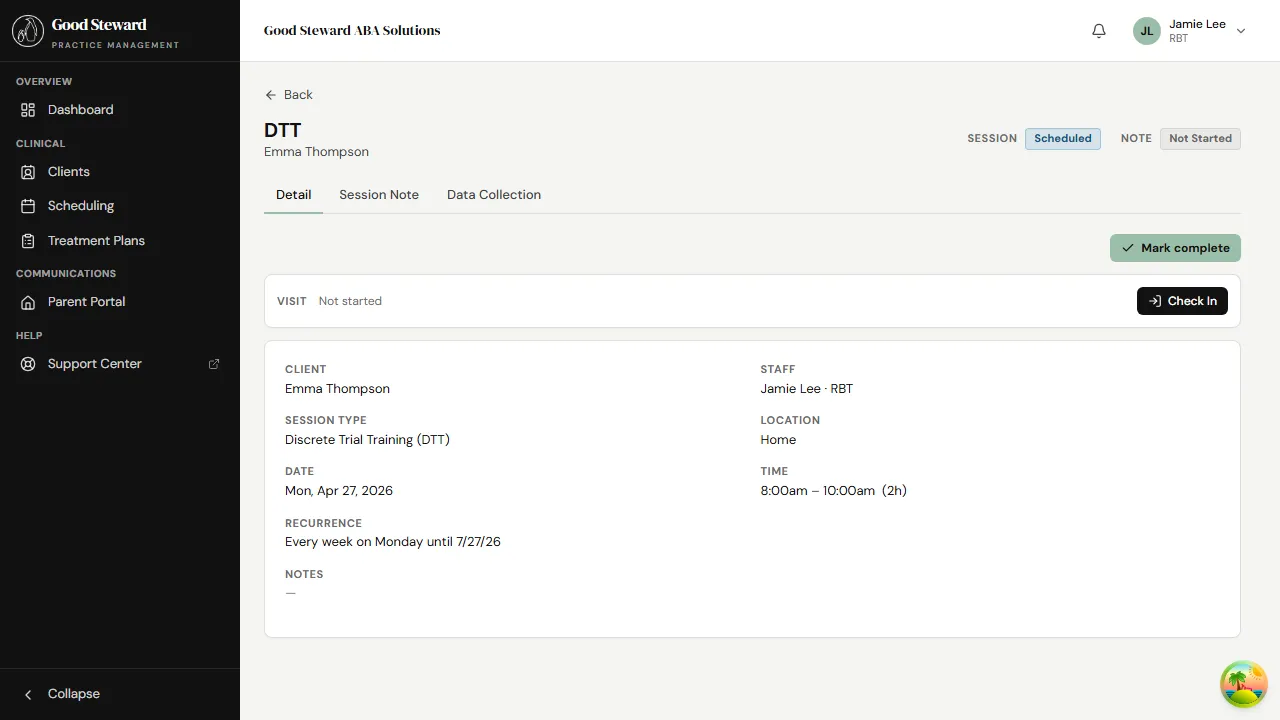Click the notification bell icon
This screenshot has width=1280, height=720.
[1098, 30]
